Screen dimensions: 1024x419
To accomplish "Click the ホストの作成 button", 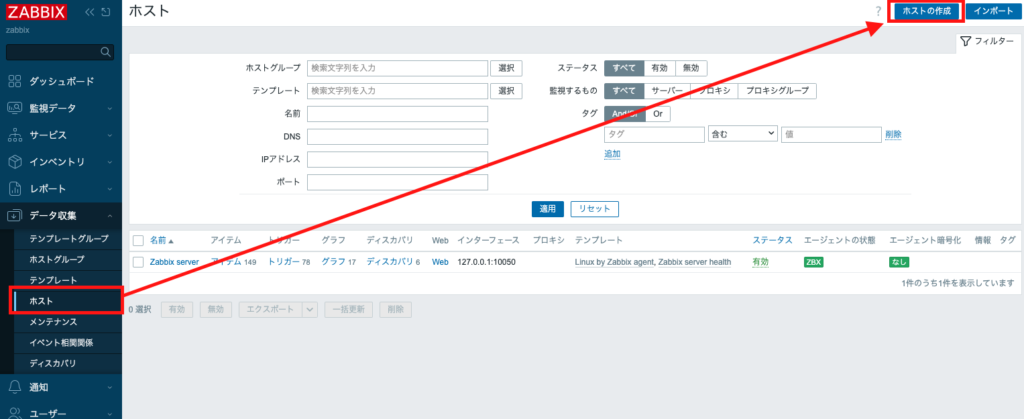I will pos(927,12).
